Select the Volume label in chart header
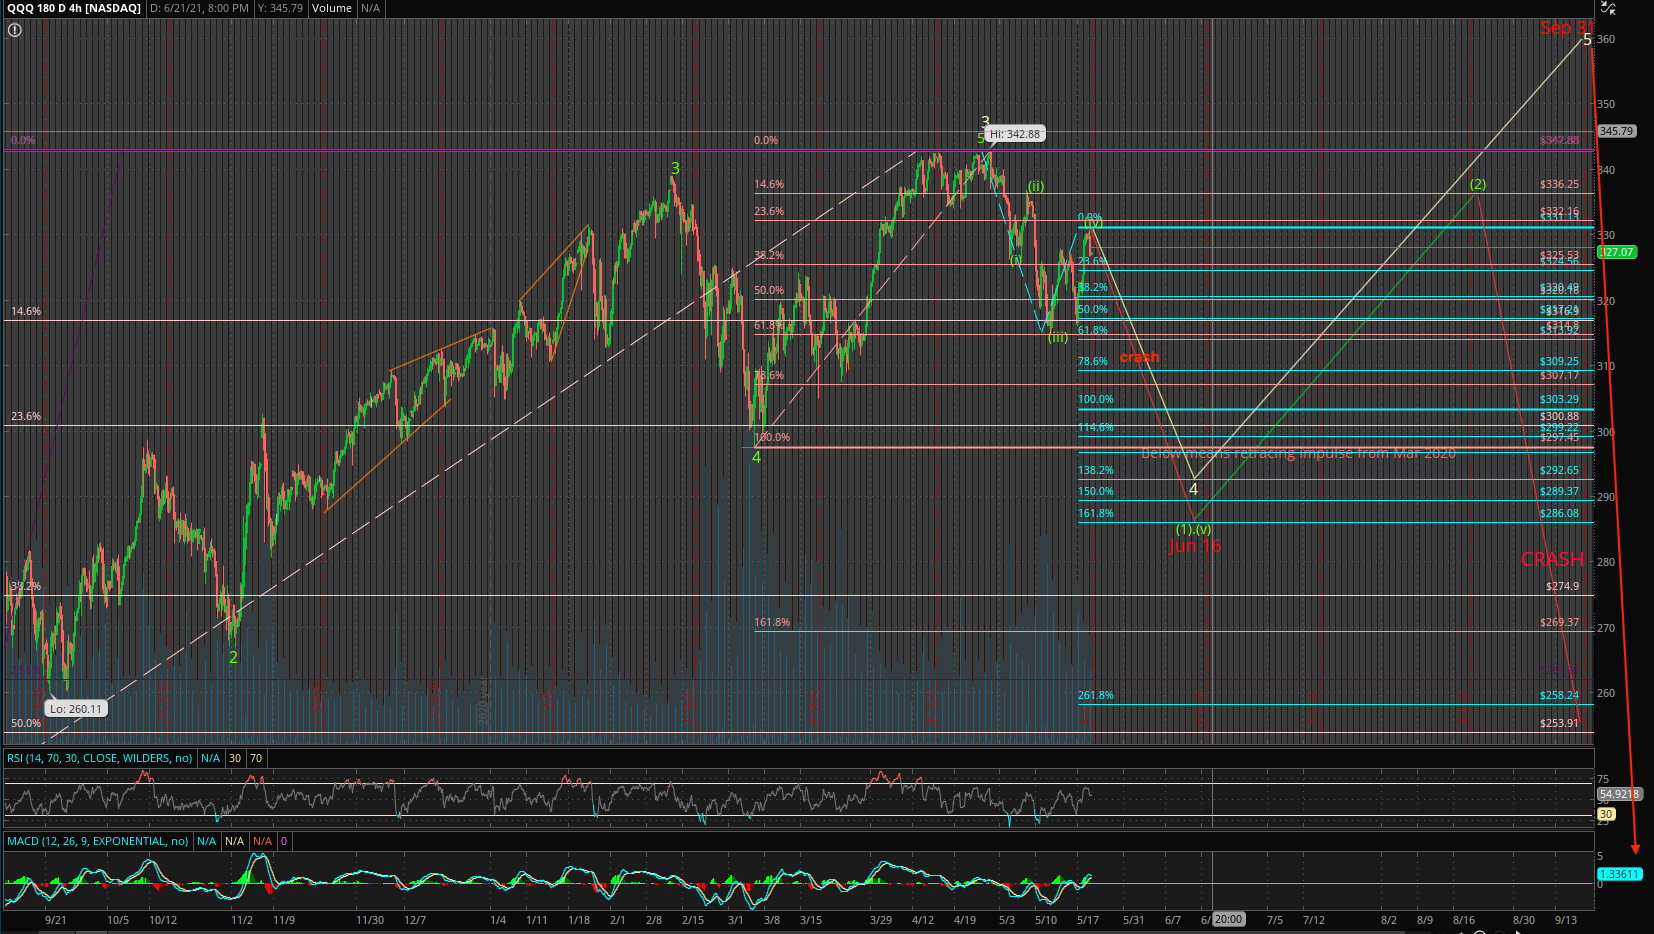1654x934 pixels. pyautogui.click(x=331, y=8)
